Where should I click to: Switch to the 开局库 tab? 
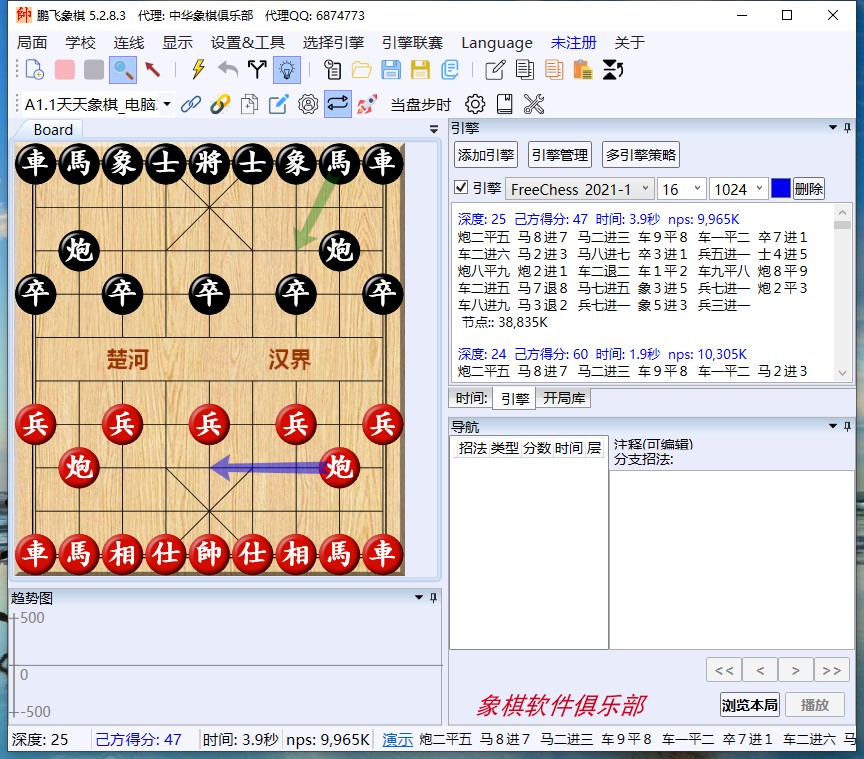click(565, 398)
